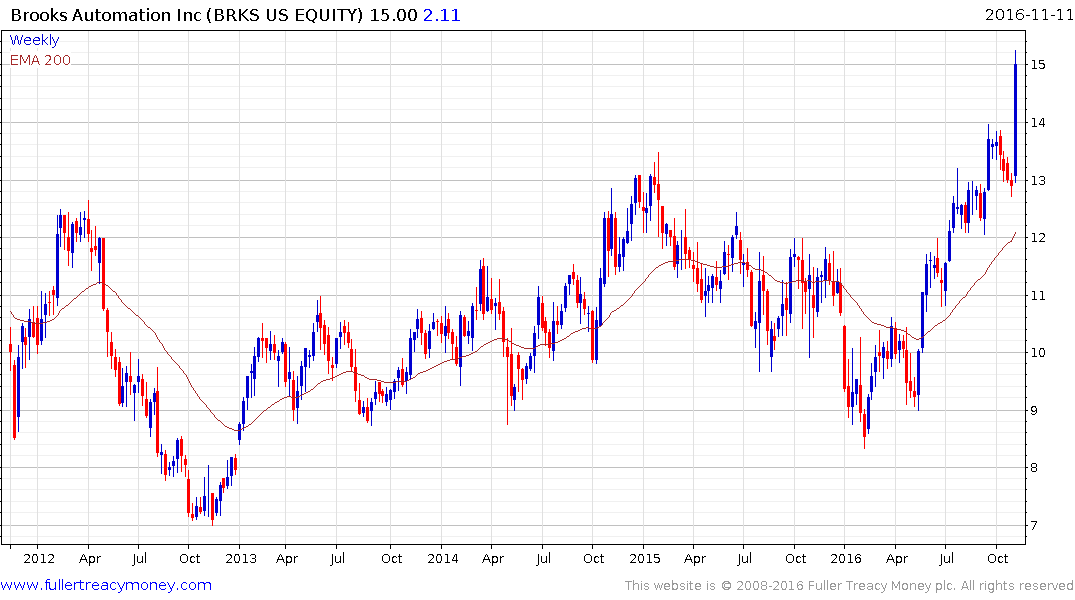This screenshot has width=1075, height=600.
Task: Click the last price value 15.00
Action: 394,15
